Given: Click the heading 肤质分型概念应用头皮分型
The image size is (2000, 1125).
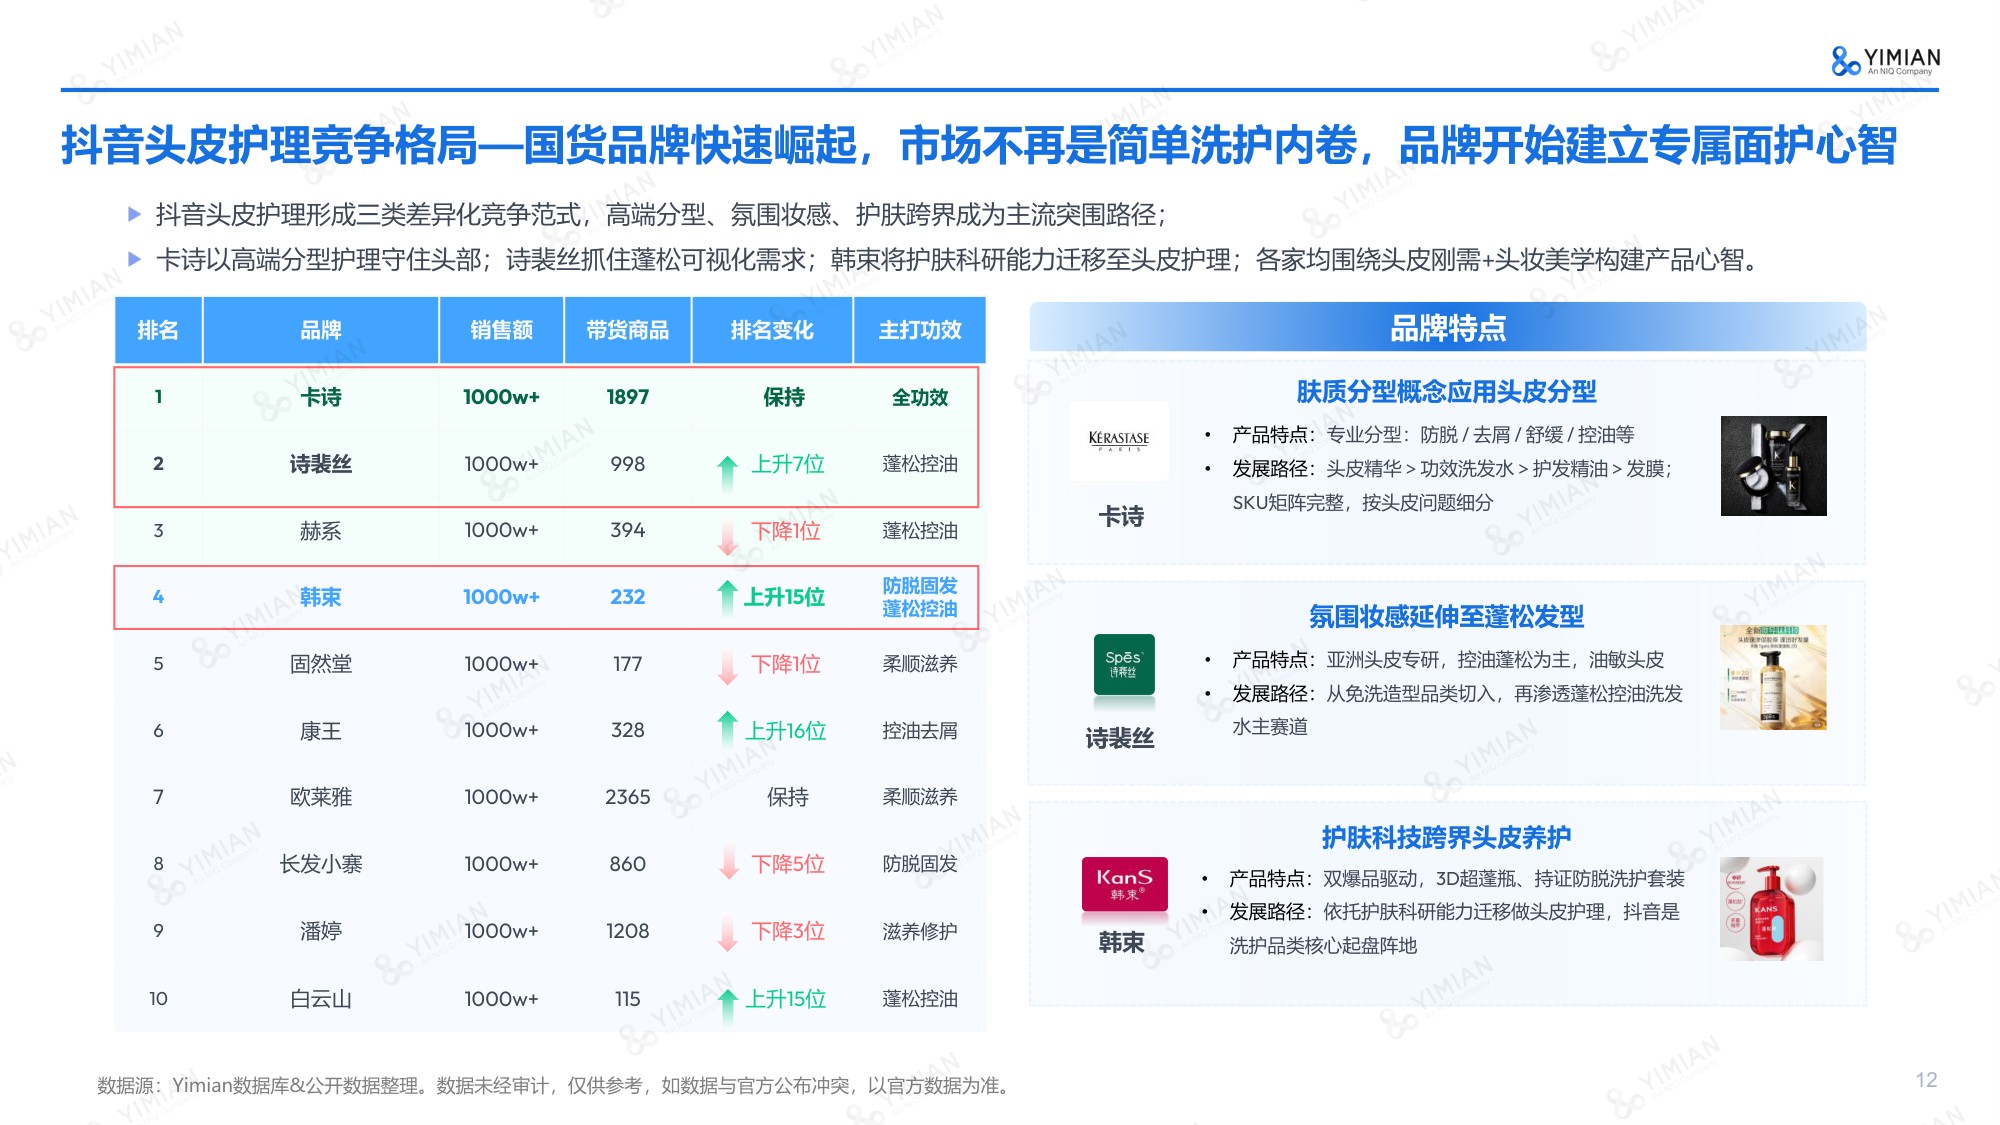Looking at the screenshot, I should pyautogui.click(x=1446, y=391).
